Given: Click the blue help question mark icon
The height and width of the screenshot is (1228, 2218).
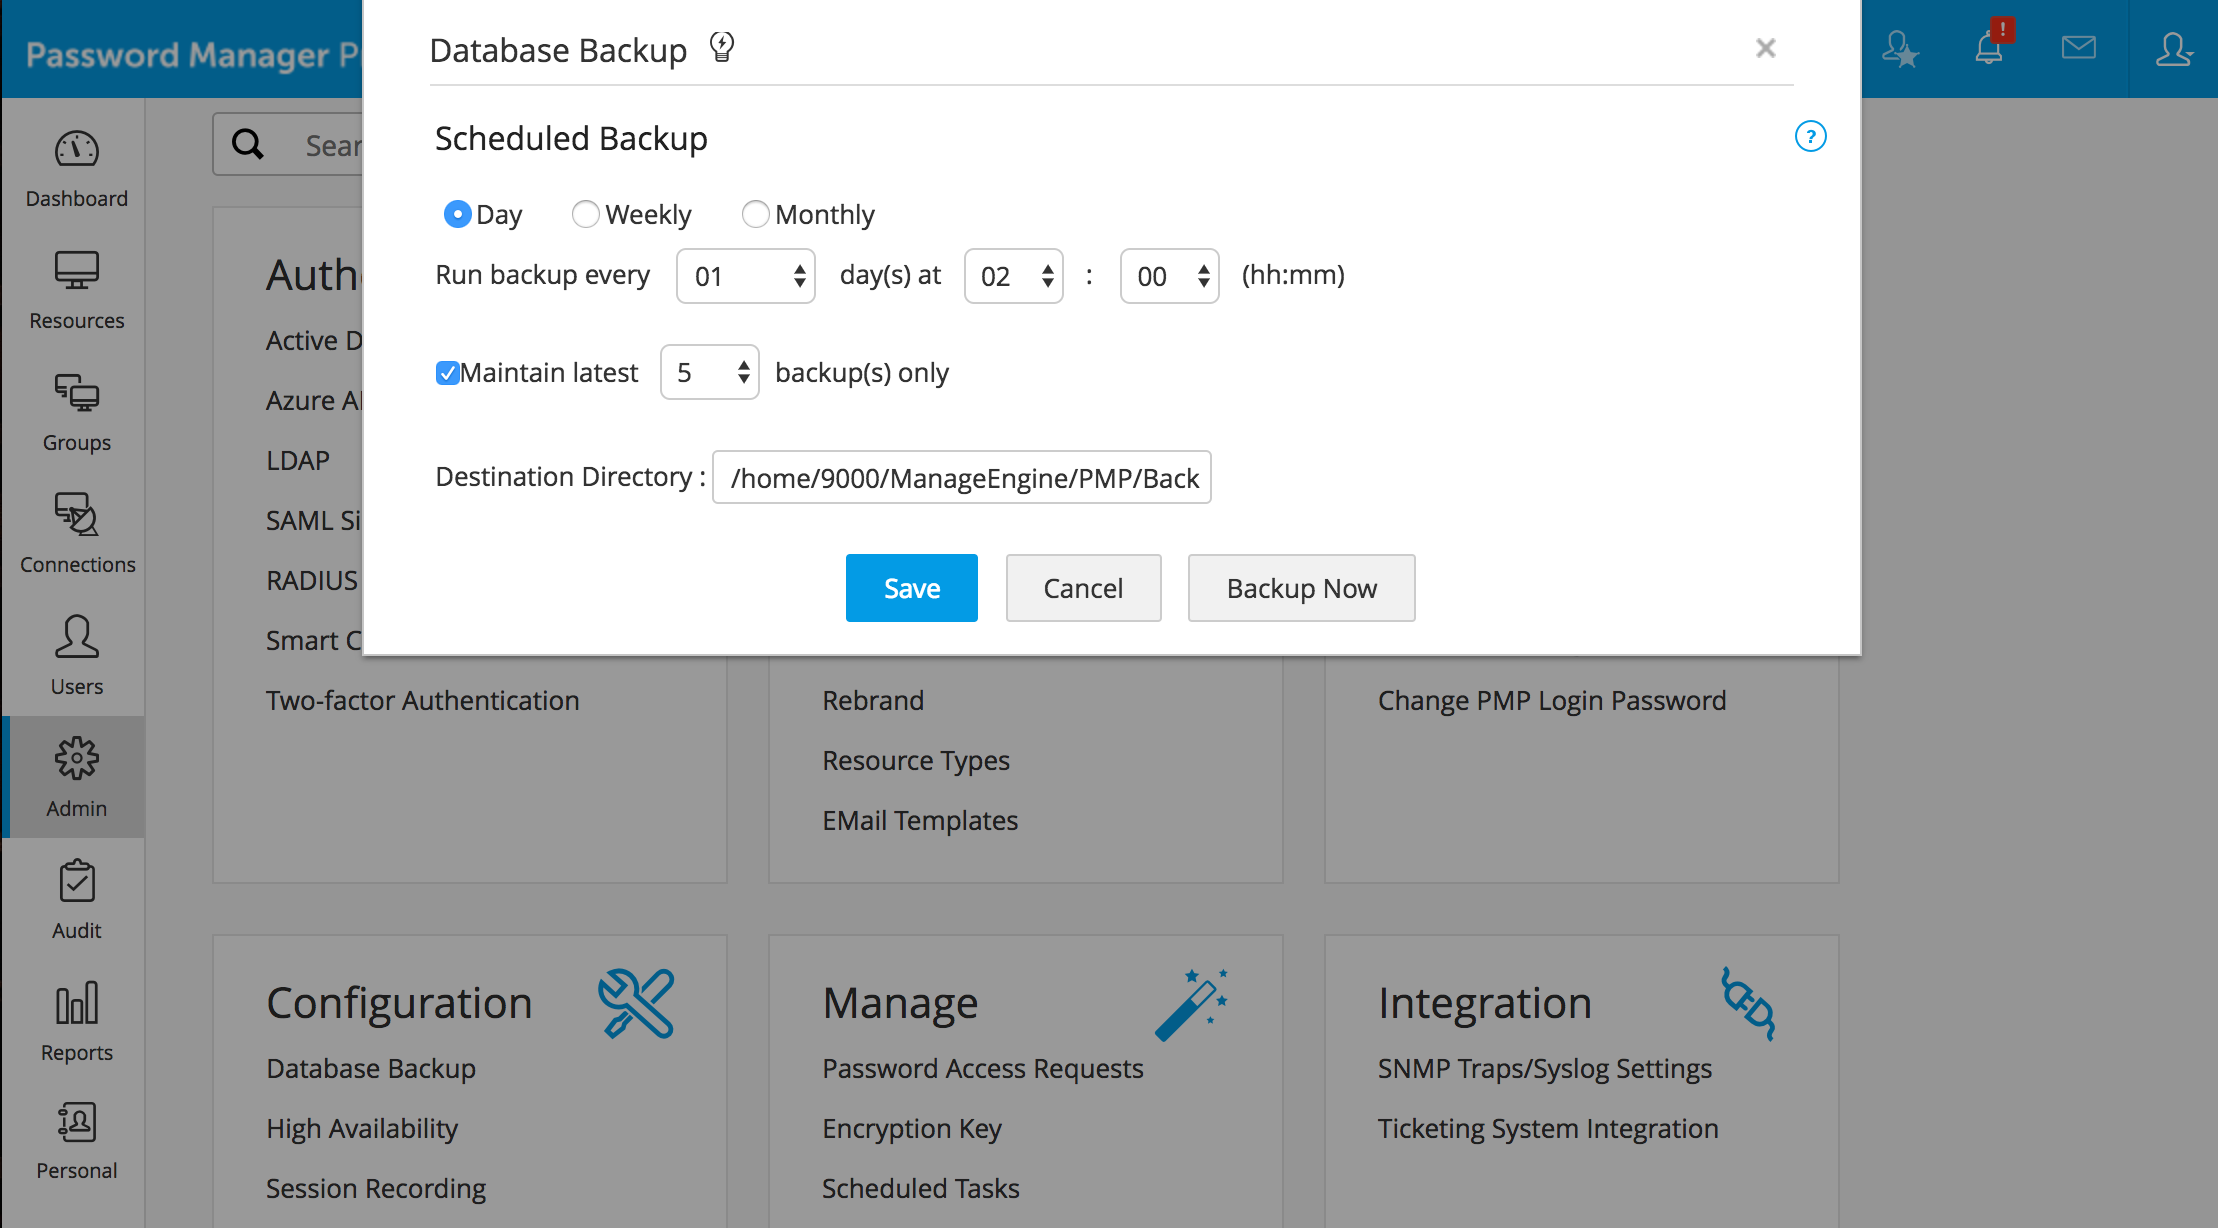Looking at the screenshot, I should (1810, 136).
